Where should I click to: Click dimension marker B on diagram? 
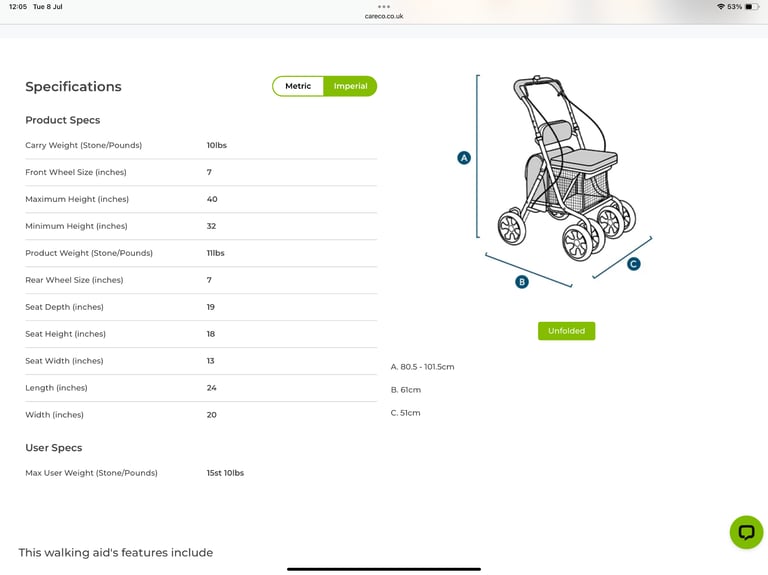(x=522, y=282)
